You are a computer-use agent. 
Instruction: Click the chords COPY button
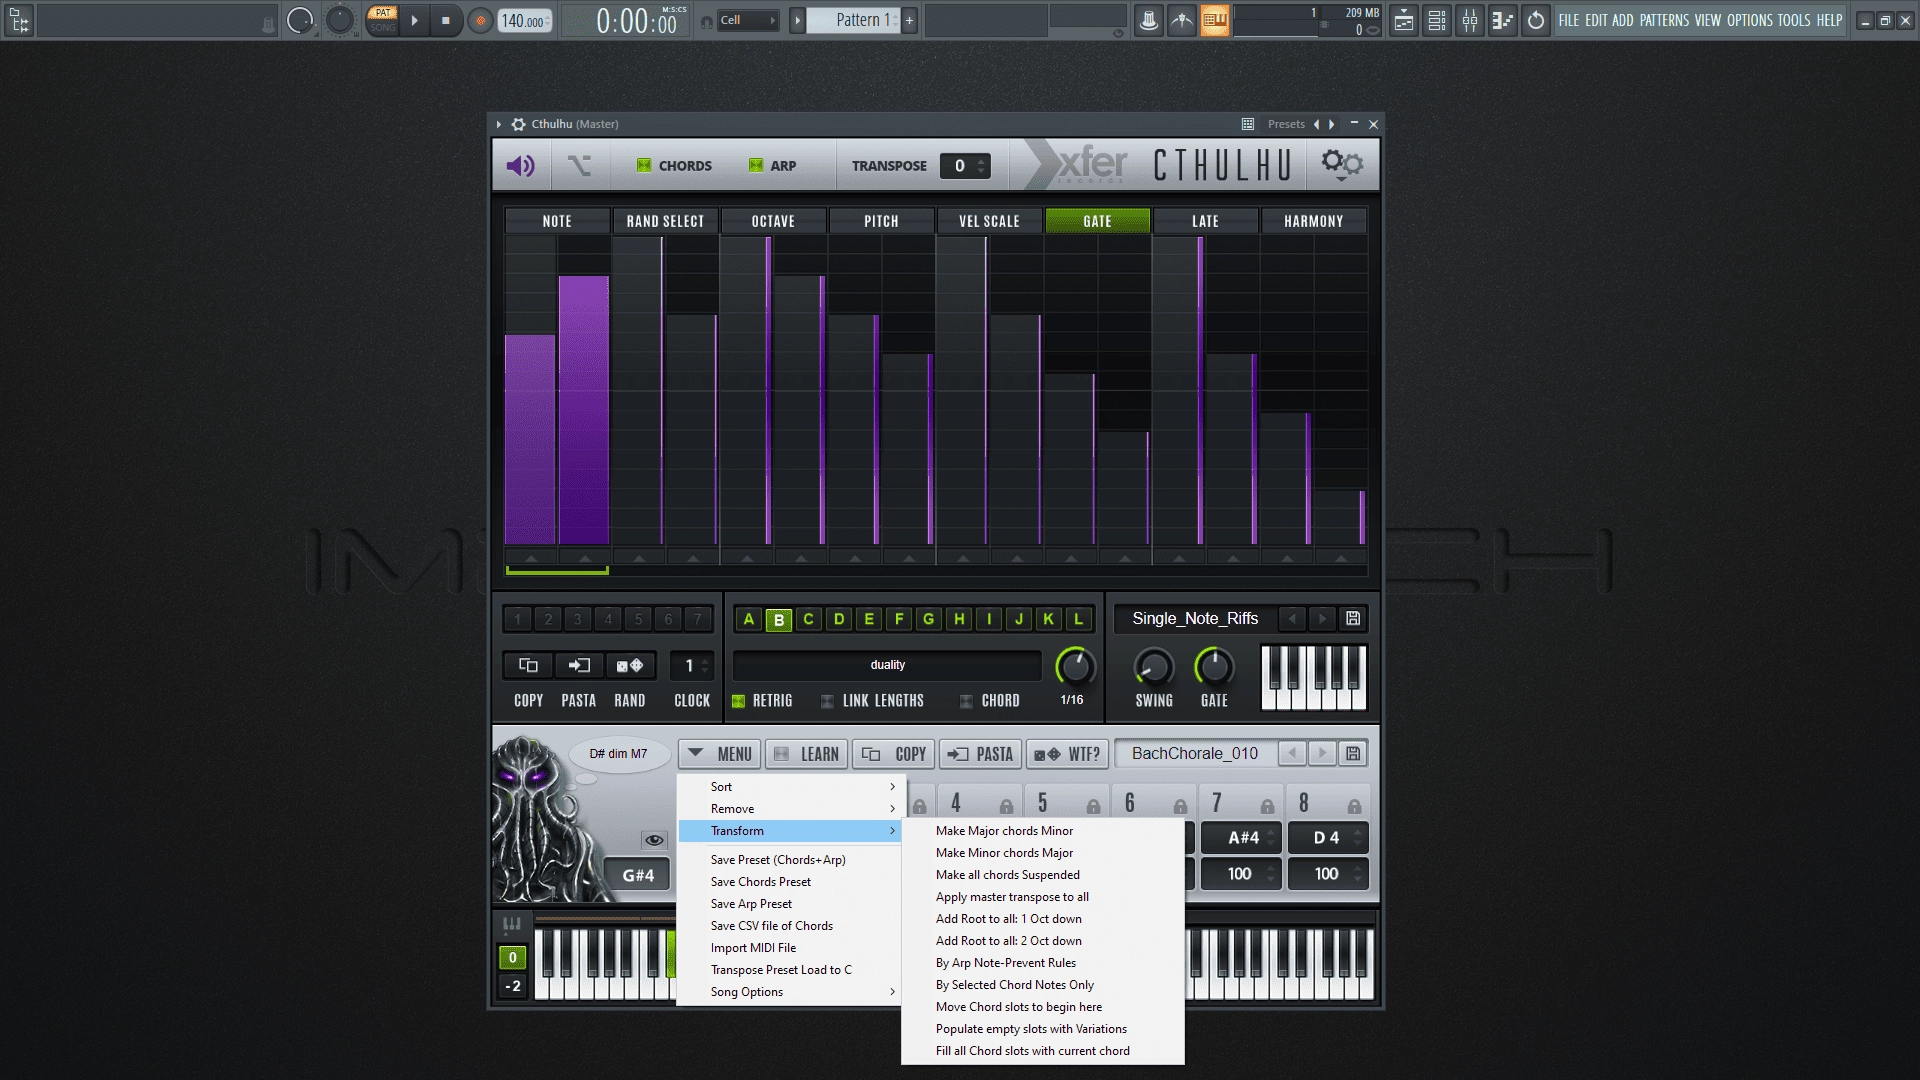894,754
